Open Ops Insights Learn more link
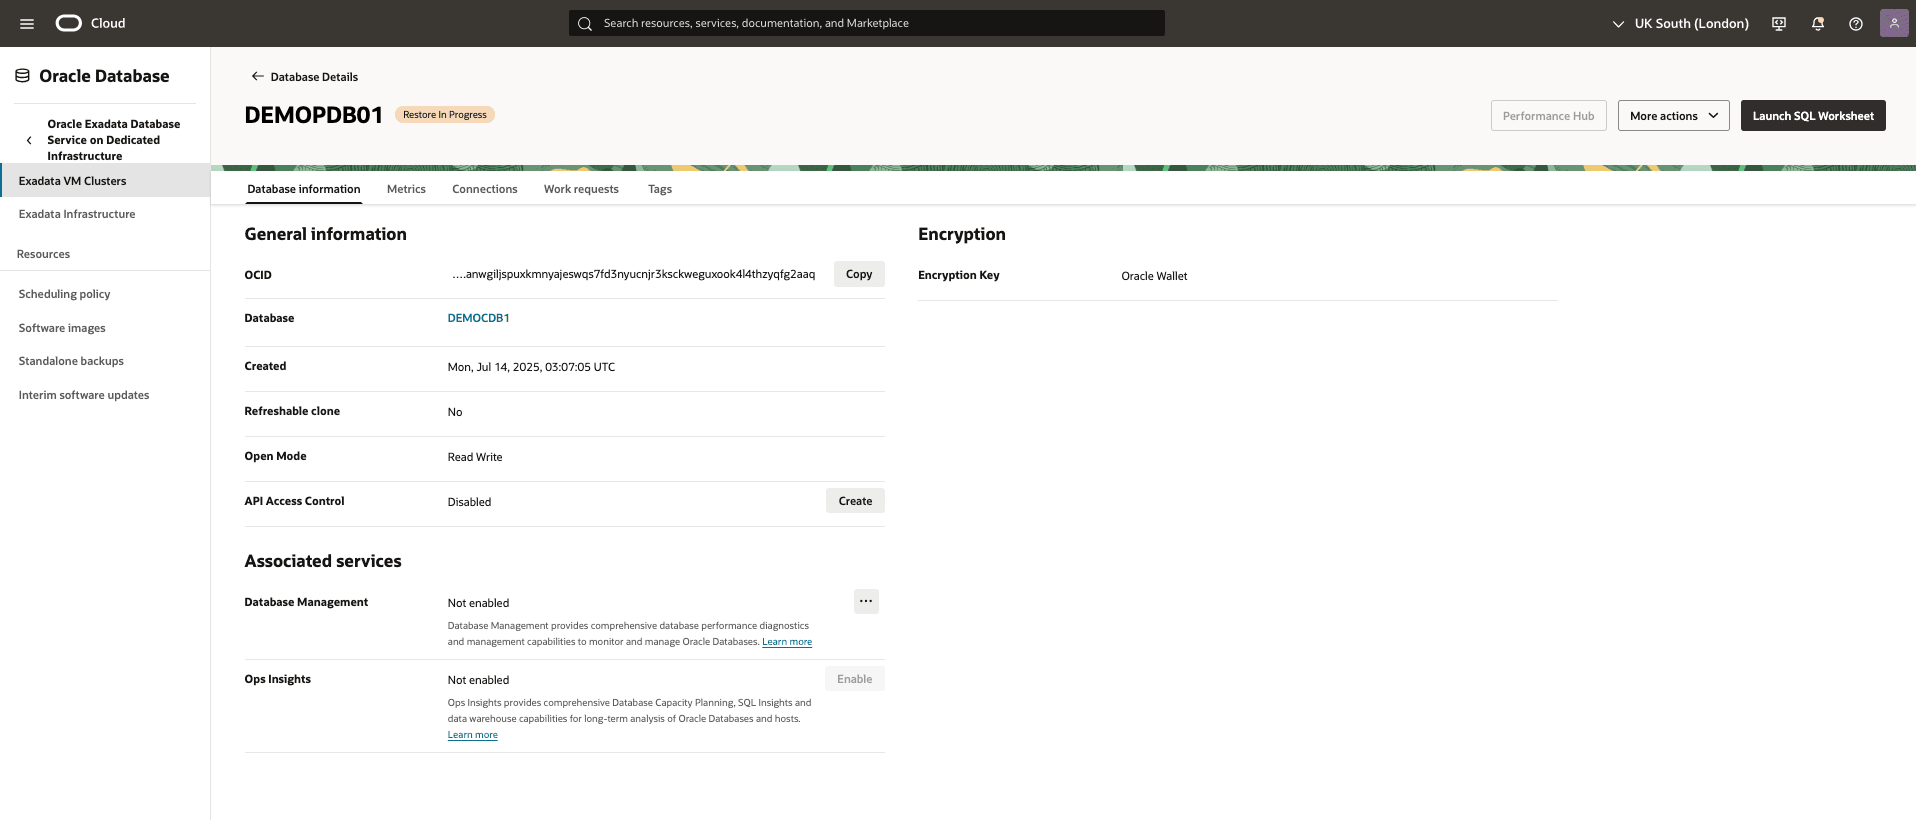This screenshot has width=1916, height=820. tap(472, 735)
